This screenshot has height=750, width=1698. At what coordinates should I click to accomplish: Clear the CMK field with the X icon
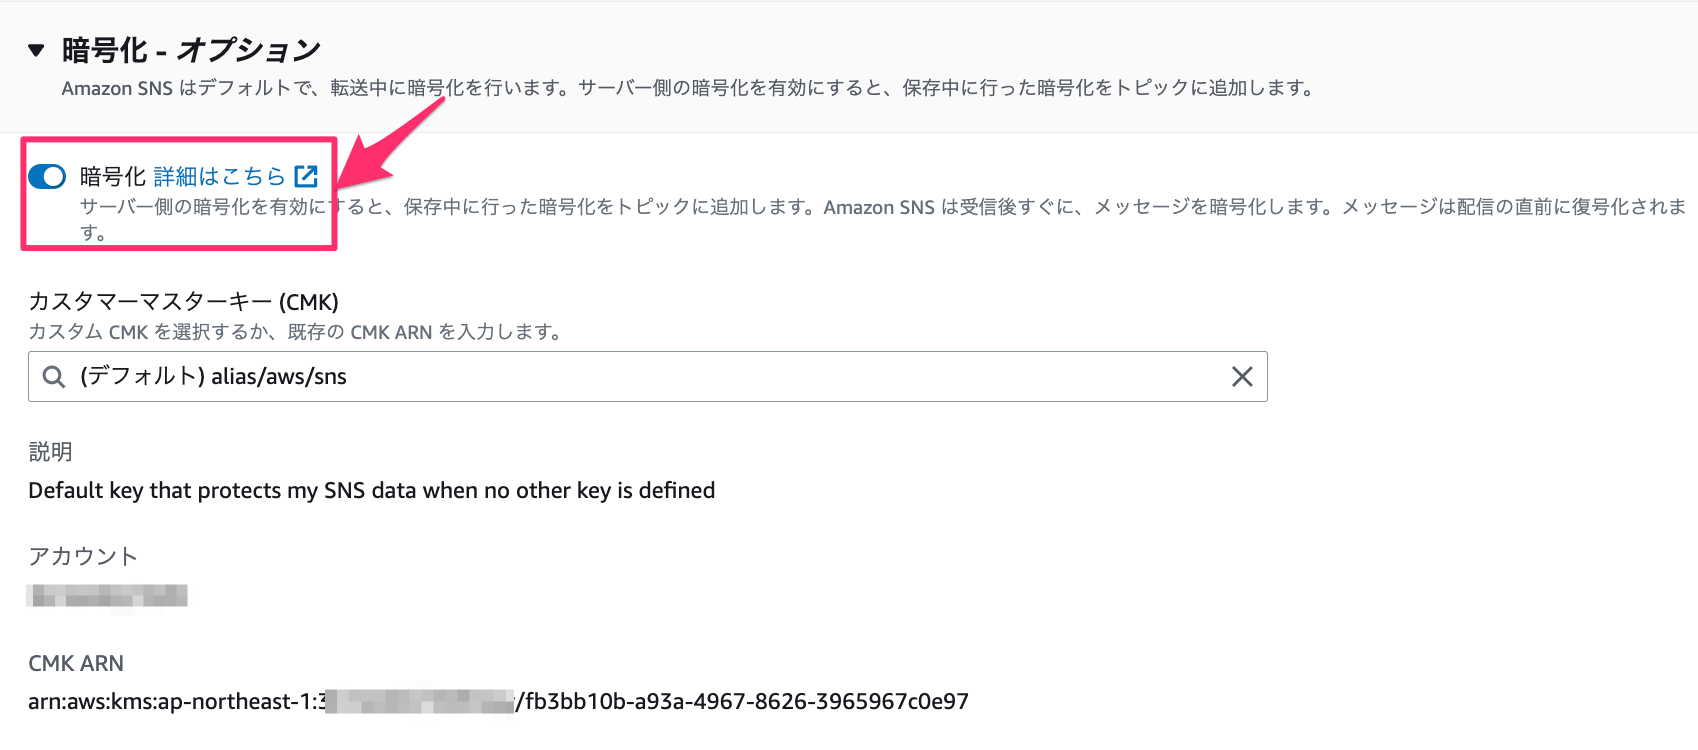(1242, 377)
